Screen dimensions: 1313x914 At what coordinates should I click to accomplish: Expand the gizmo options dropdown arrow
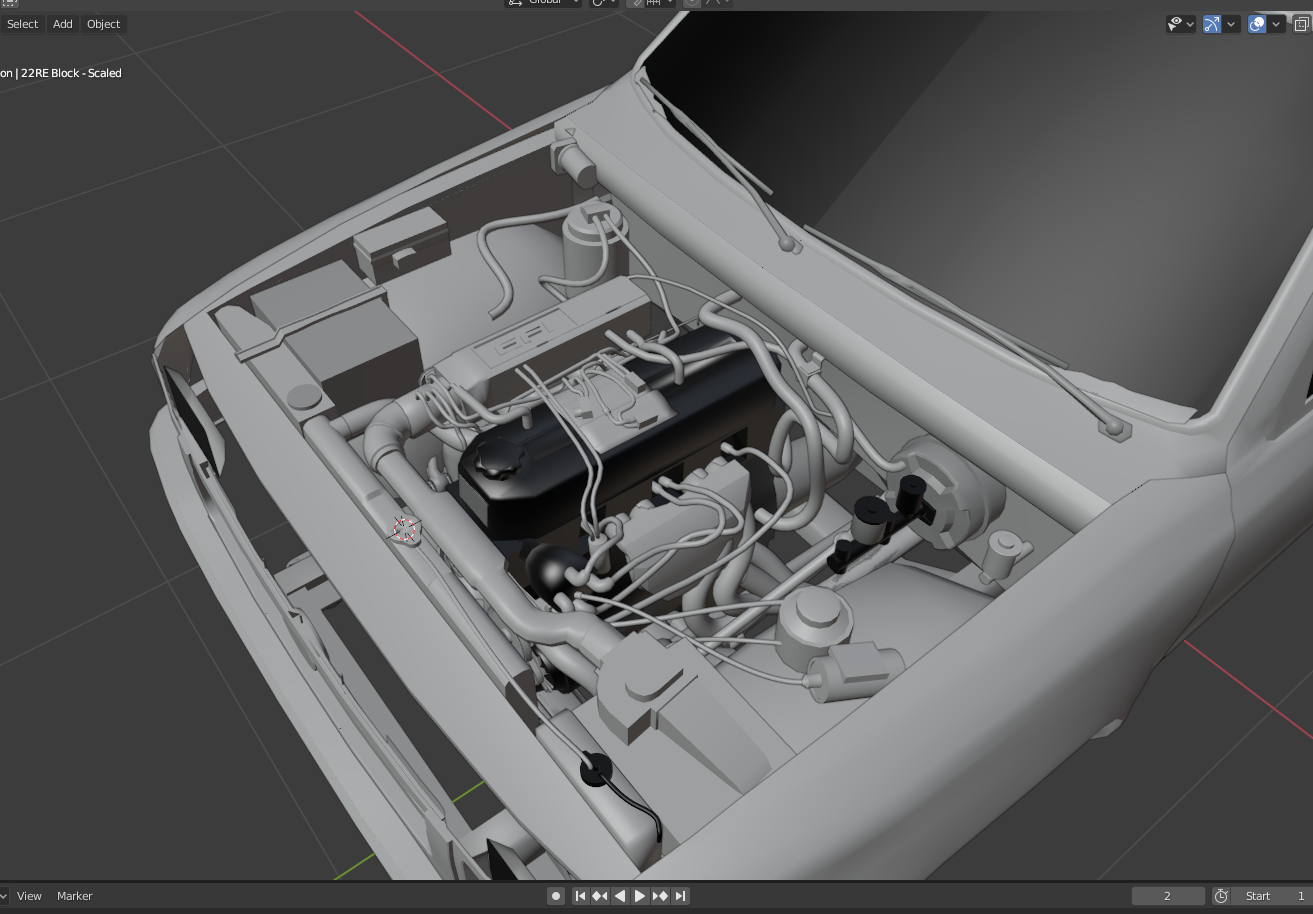coord(1232,24)
